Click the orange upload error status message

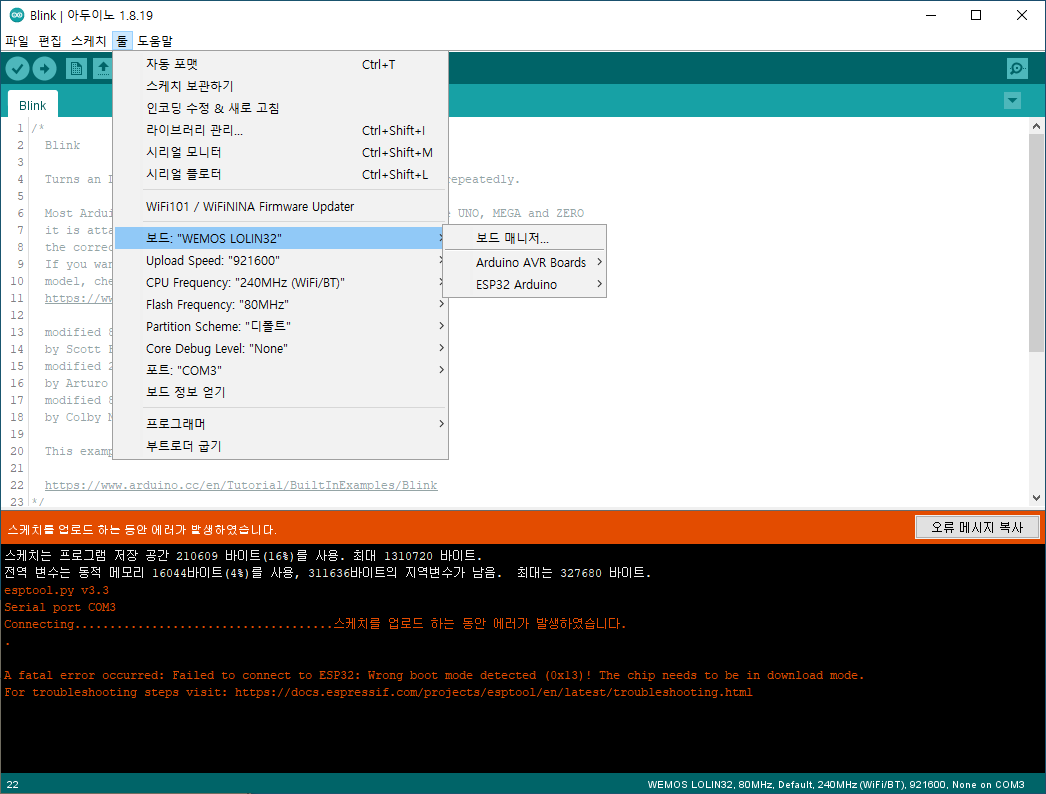pyautogui.click(x=141, y=530)
